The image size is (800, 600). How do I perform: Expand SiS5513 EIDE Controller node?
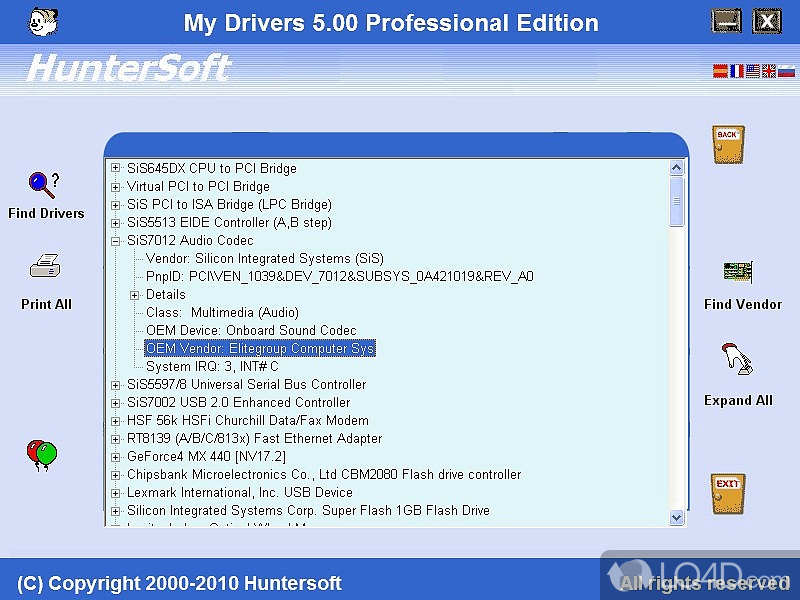point(116,222)
